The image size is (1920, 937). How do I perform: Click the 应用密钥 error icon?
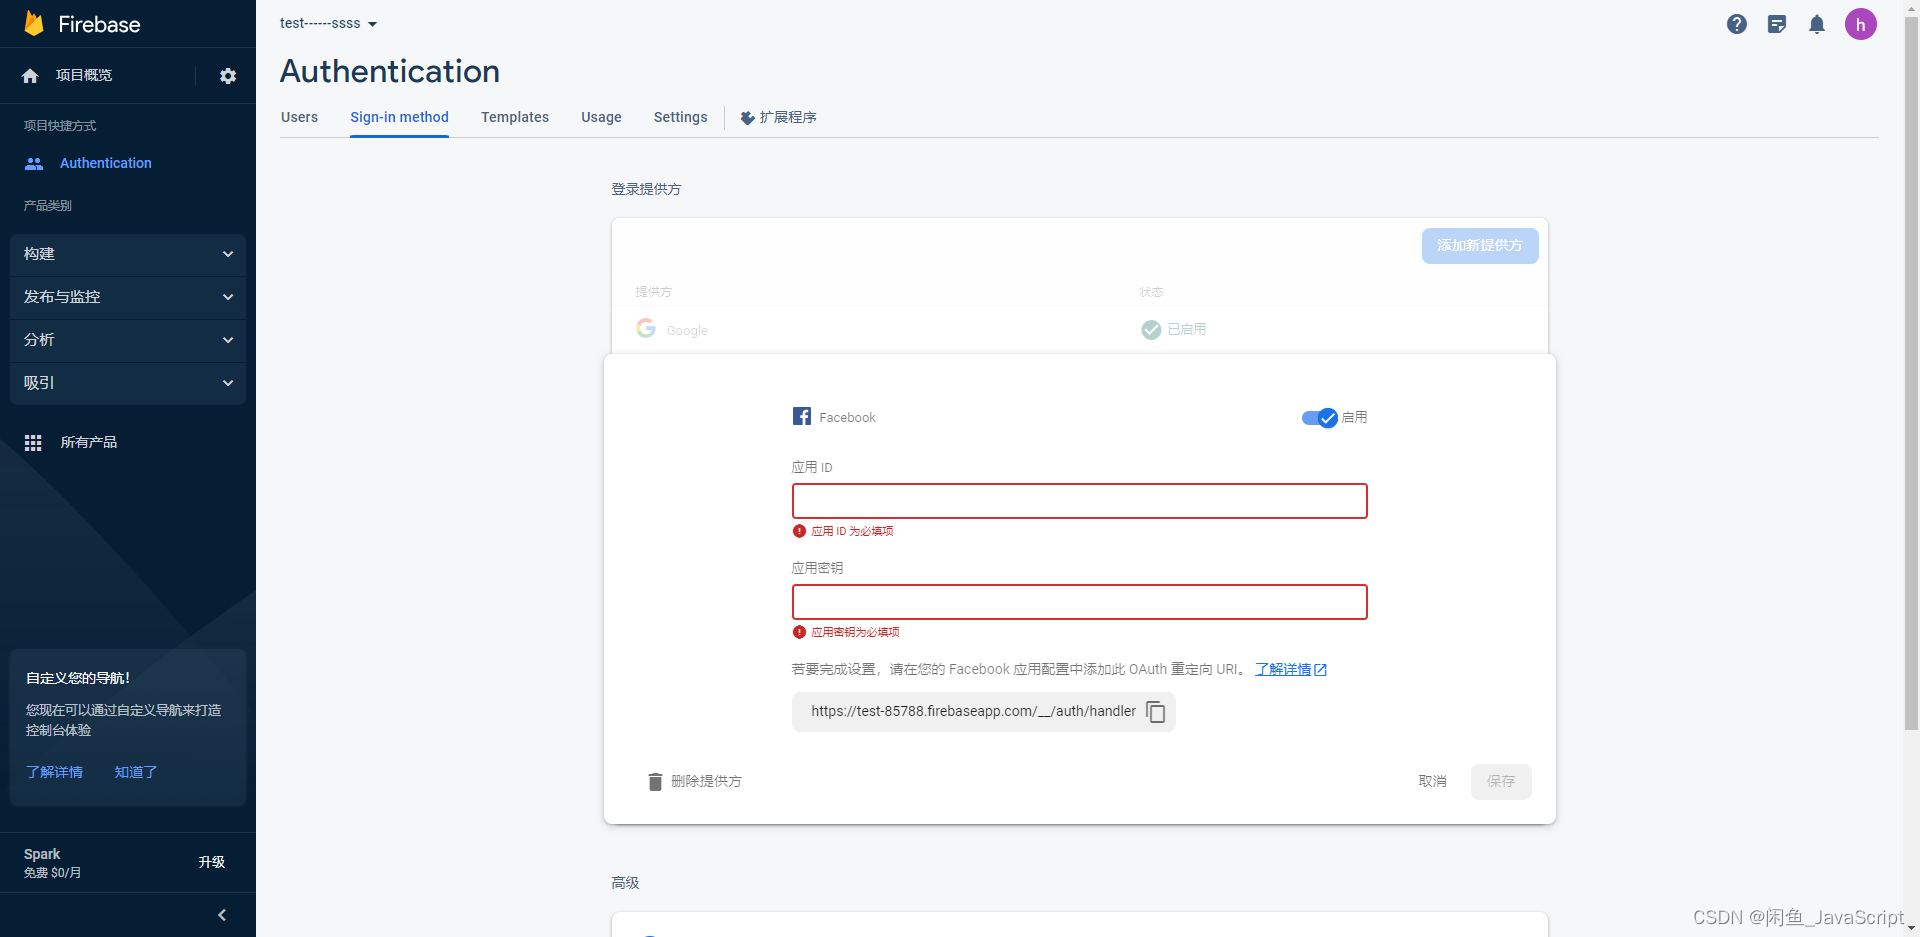coord(799,632)
